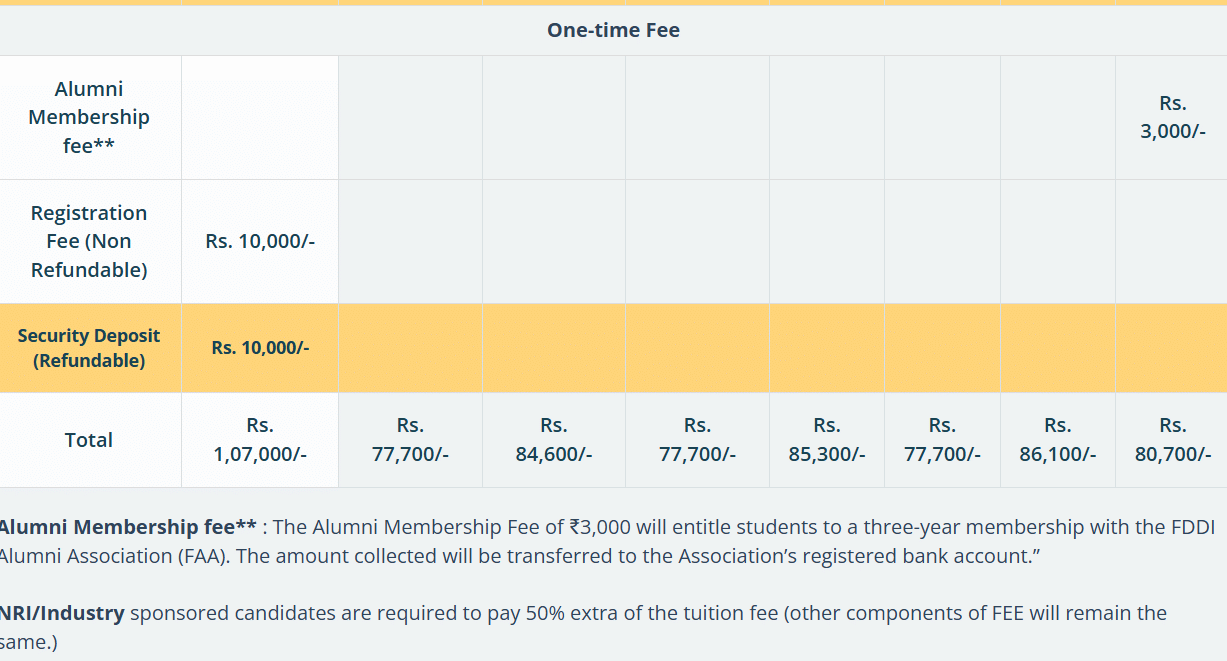Select the Registration Fee (Non Refundable) label

pos(89,241)
